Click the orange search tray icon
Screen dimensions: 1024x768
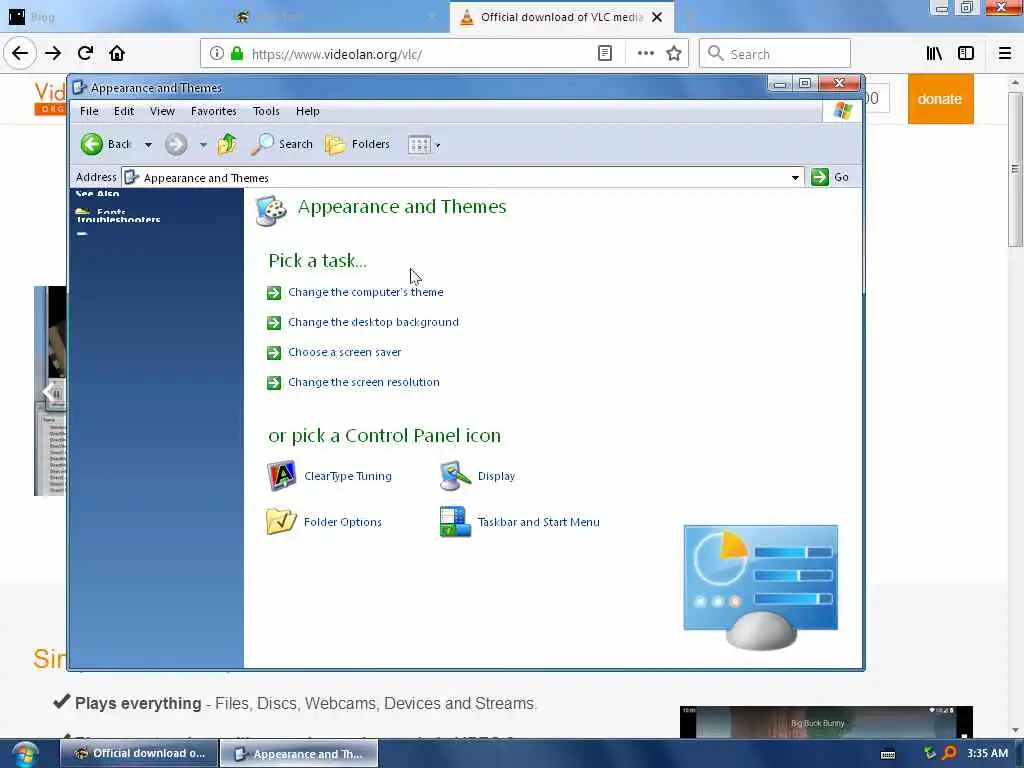pyautogui.click(x=949, y=753)
